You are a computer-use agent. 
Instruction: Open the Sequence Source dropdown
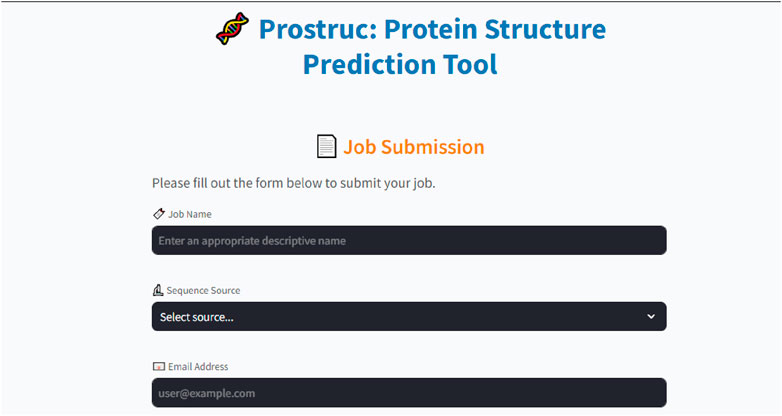coord(409,316)
